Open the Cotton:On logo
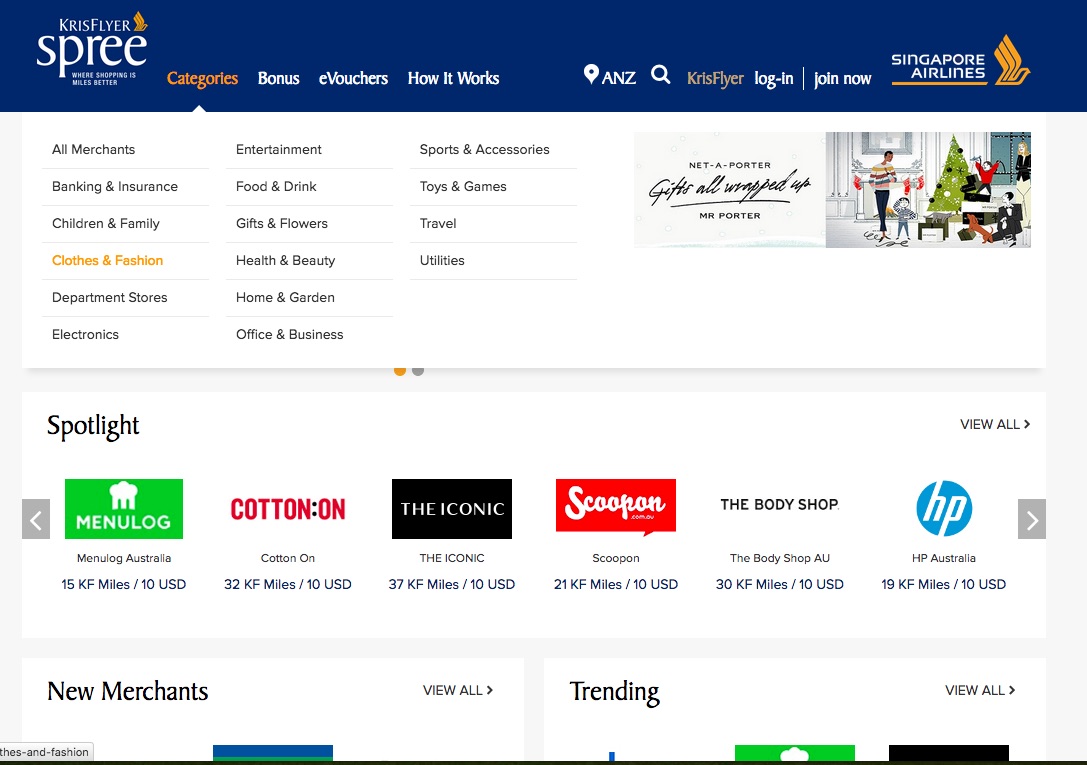 [x=288, y=509]
